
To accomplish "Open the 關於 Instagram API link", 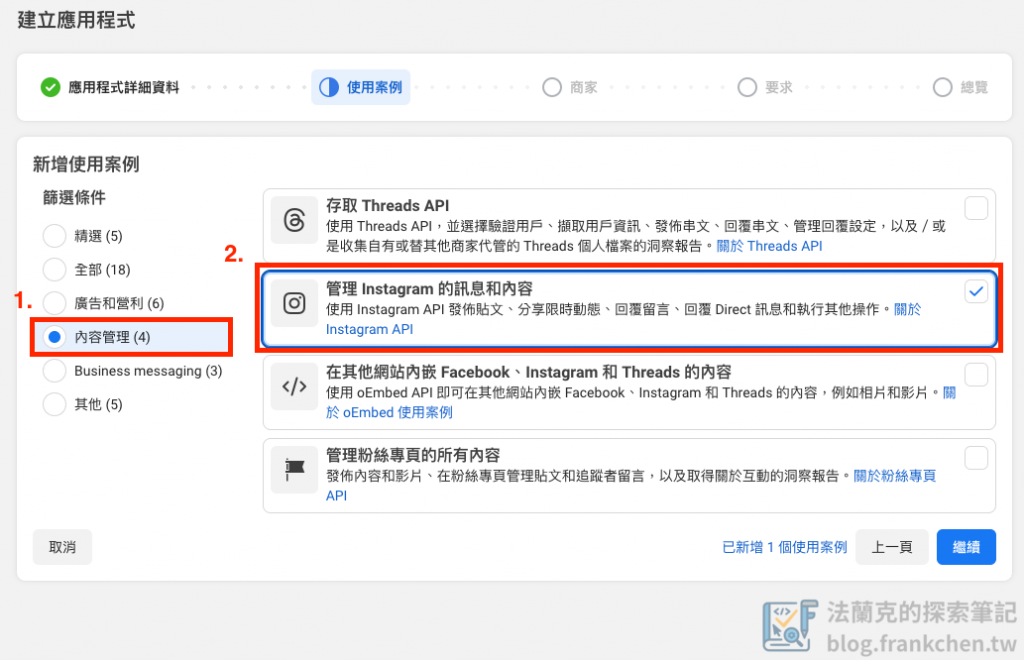I will [370, 329].
